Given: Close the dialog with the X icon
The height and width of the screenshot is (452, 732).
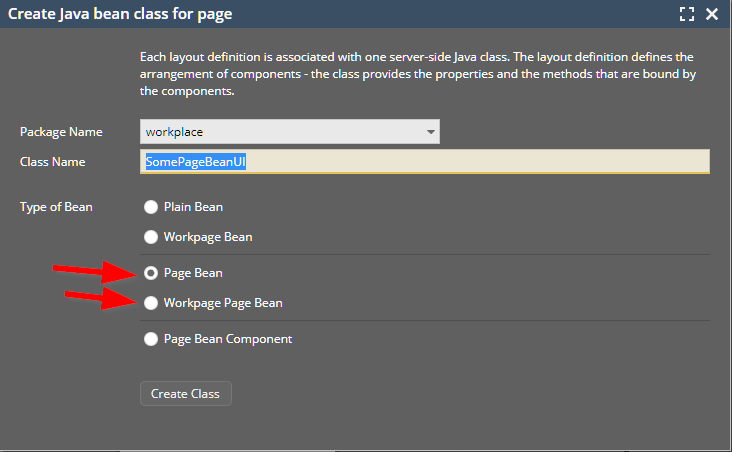Looking at the screenshot, I should coord(712,14).
